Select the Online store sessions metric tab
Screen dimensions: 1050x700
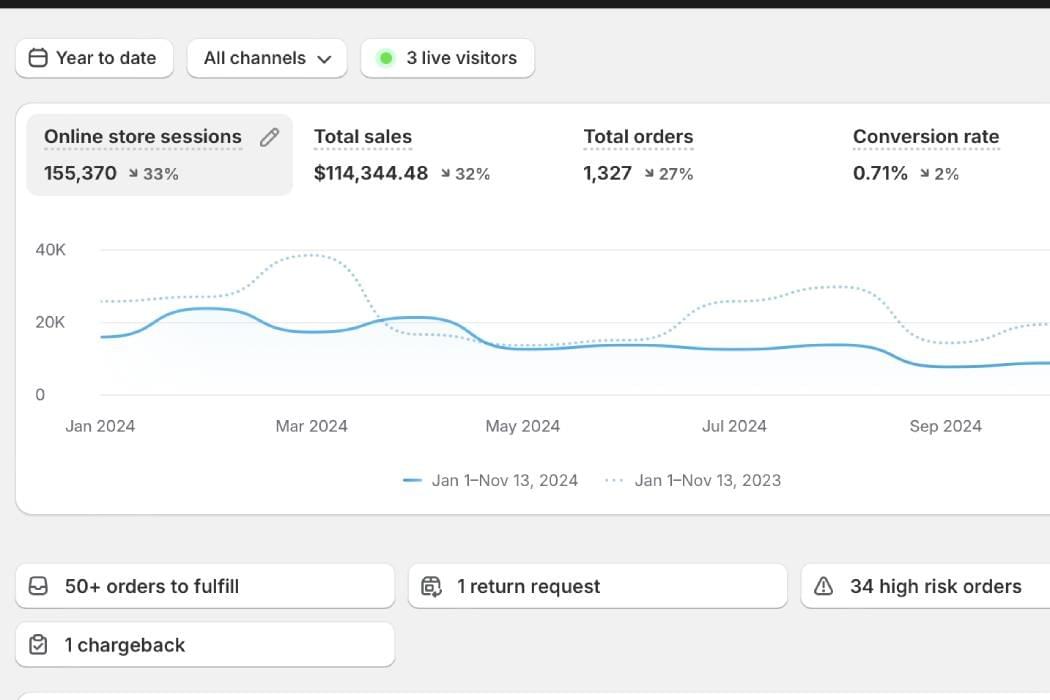click(x=143, y=137)
